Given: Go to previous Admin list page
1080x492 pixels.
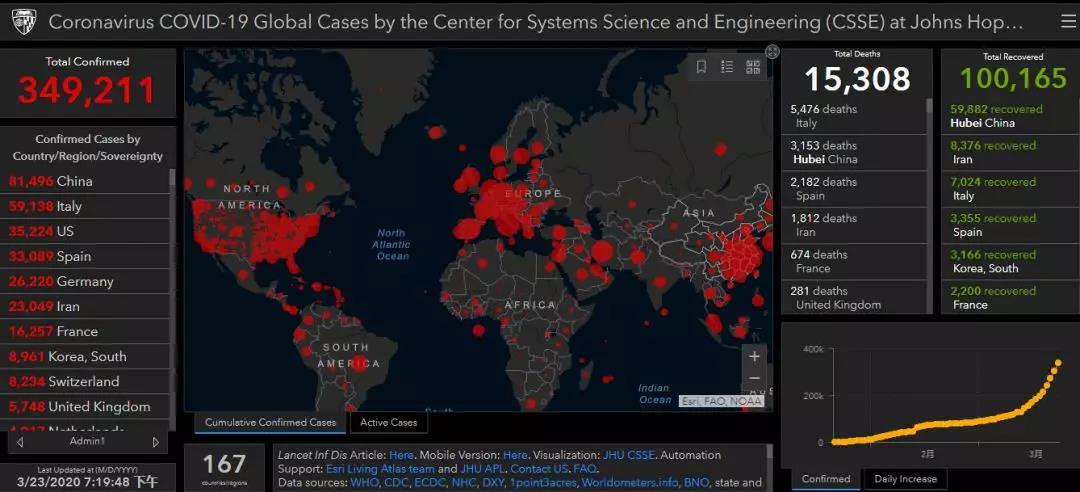Looking at the screenshot, I should point(19,441).
